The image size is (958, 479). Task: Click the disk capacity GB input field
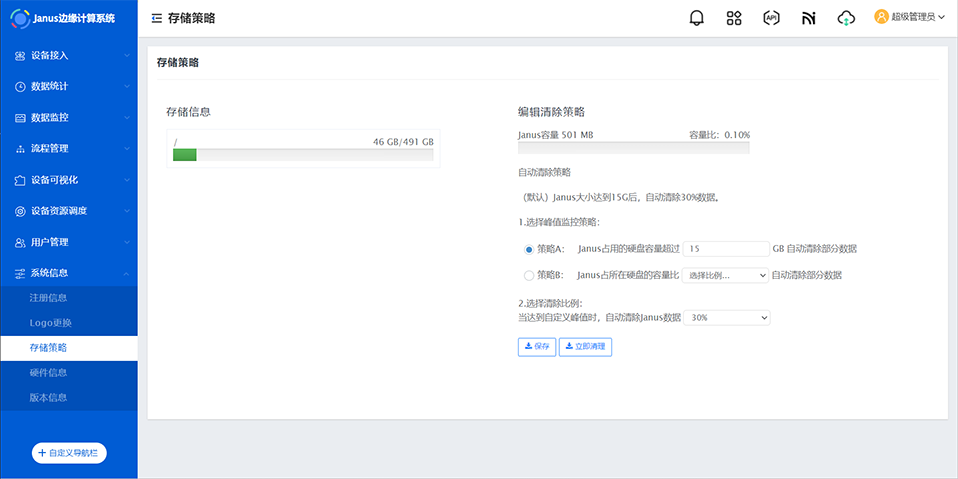pos(724,249)
